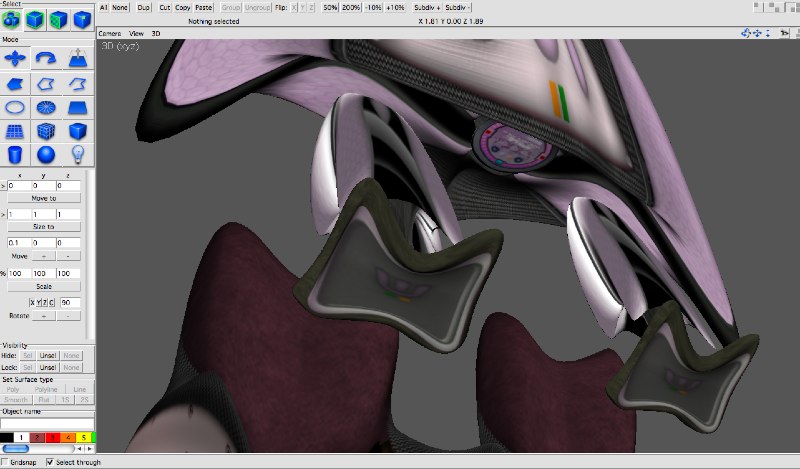The width and height of the screenshot is (800, 469).
Task: Open the Camera menu
Action: tap(110, 33)
